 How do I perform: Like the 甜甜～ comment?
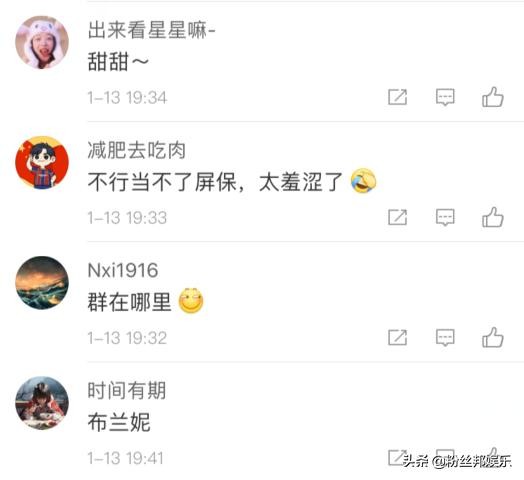tap(493, 97)
